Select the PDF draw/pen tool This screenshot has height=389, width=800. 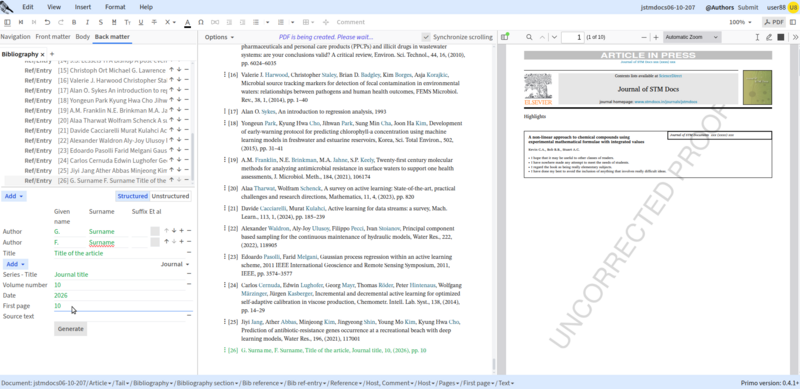point(769,37)
